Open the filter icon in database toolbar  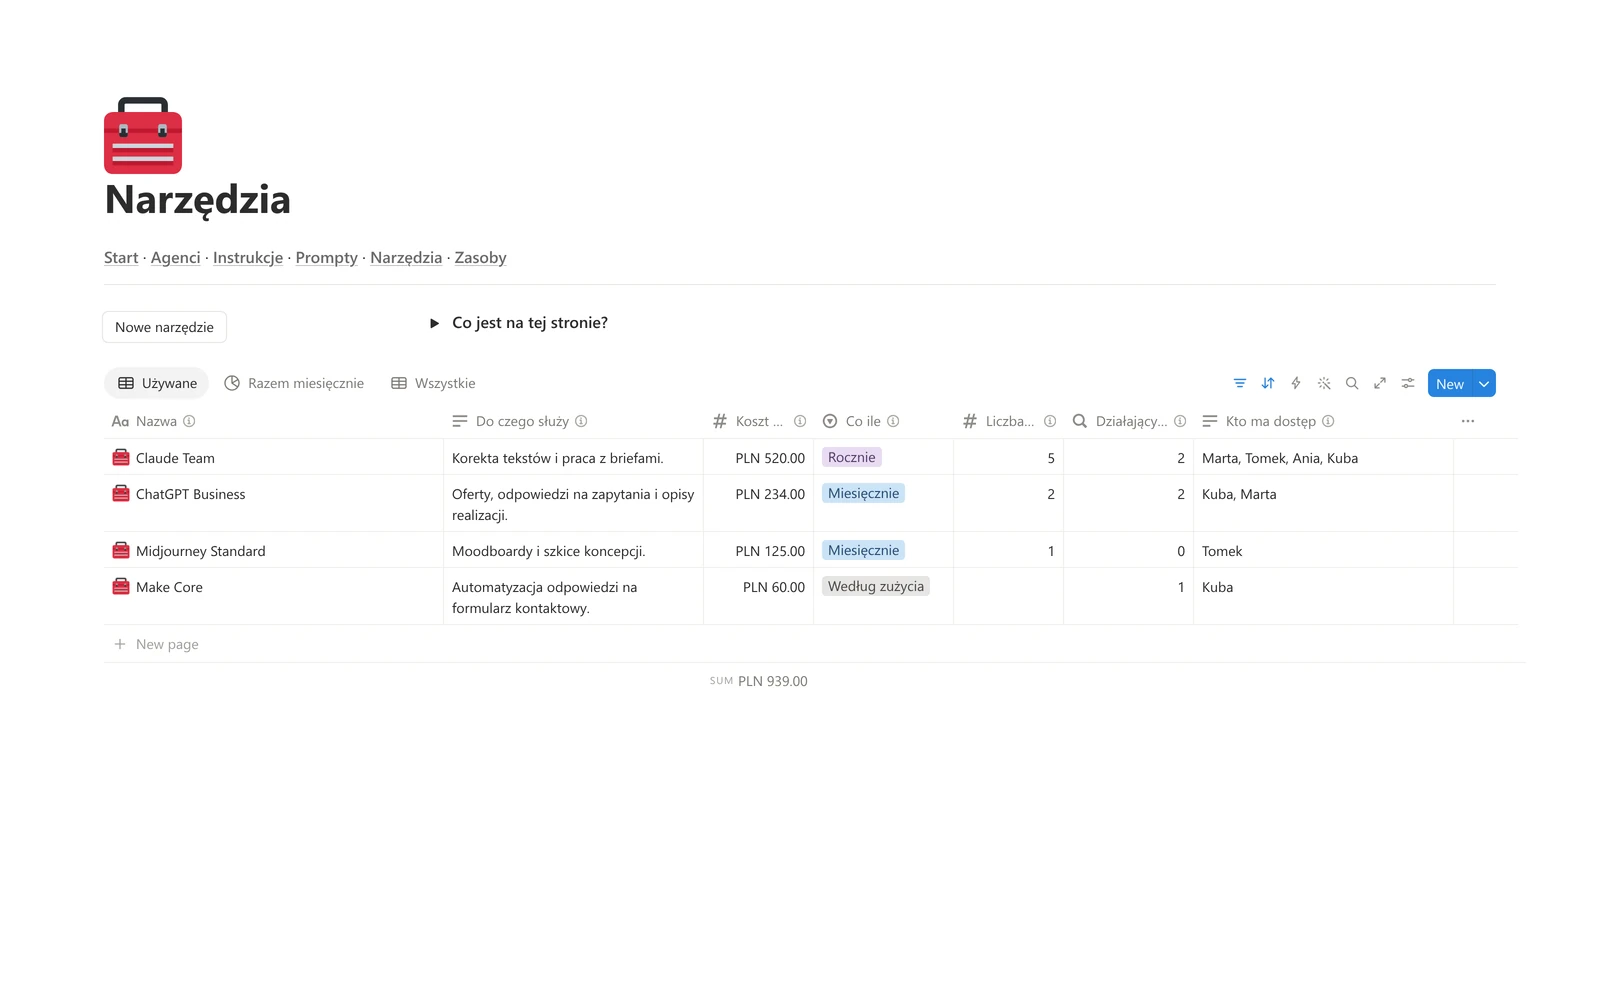coord(1240,383)
